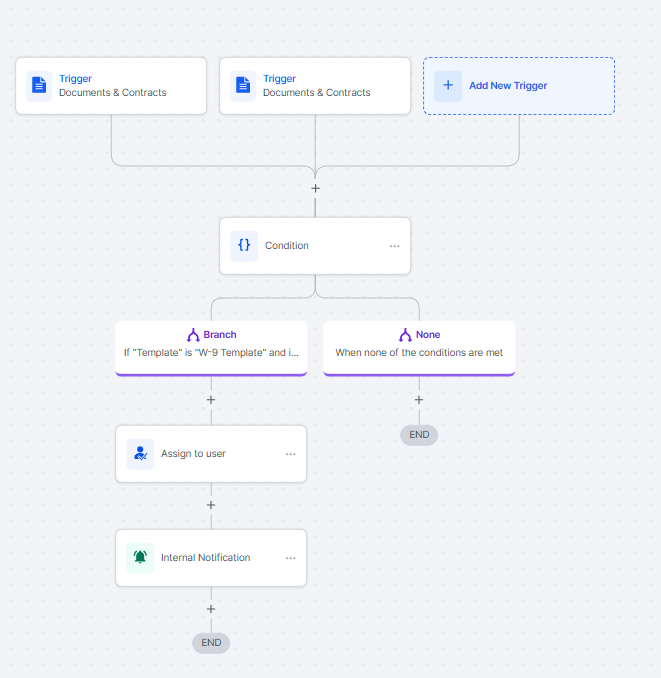The image size is (661, 678).
Task: Click the left trigger's "Trigger" title text
Action: (76, 78)
